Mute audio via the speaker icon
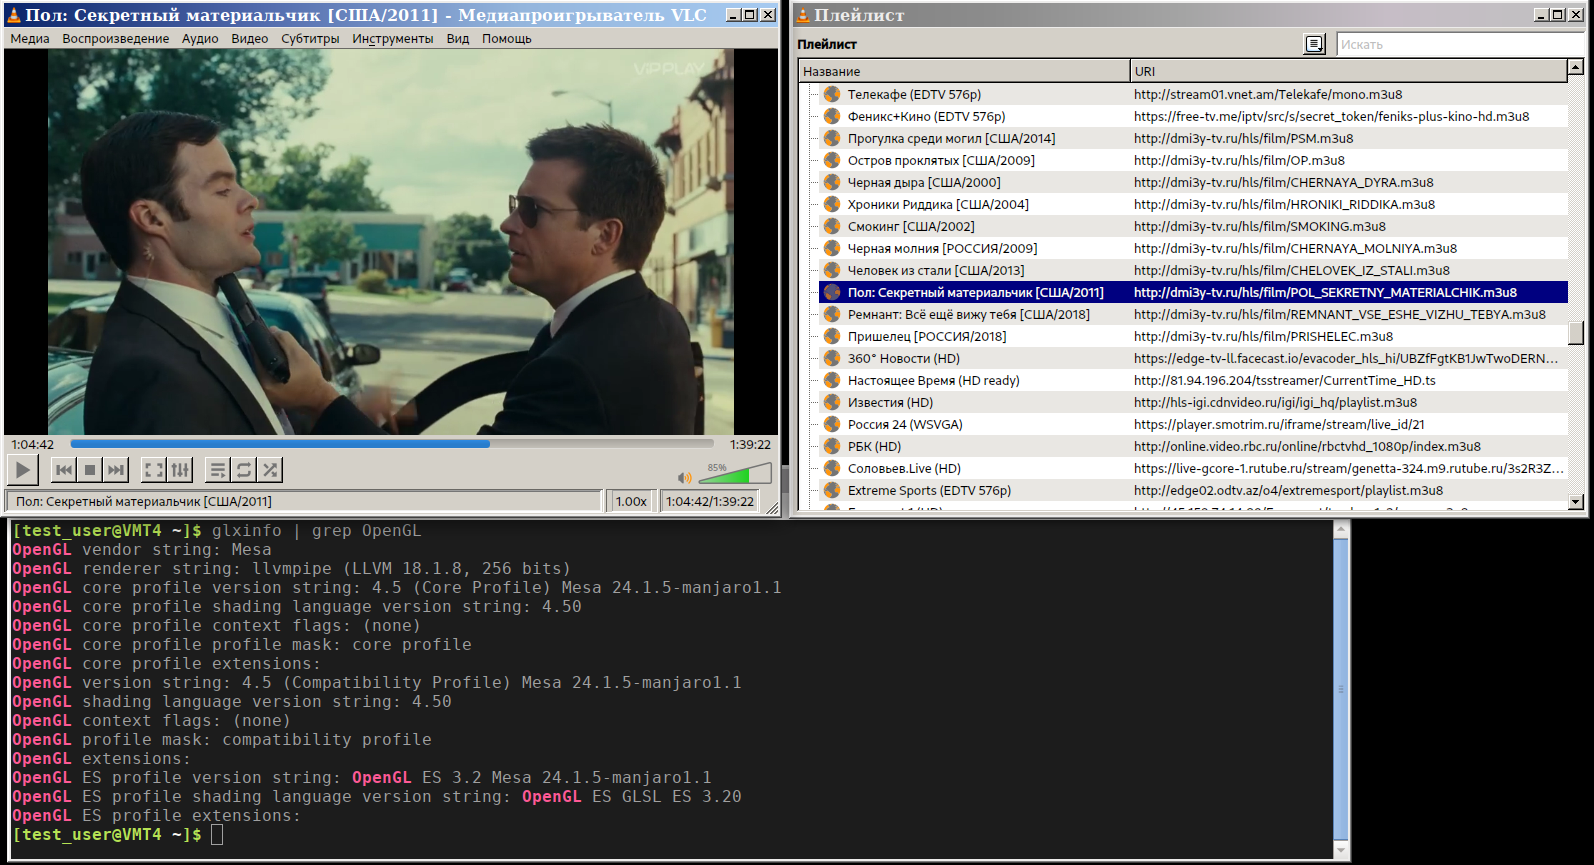The image size is (1594, 865). pyautogui.click(x=685, y=477)
